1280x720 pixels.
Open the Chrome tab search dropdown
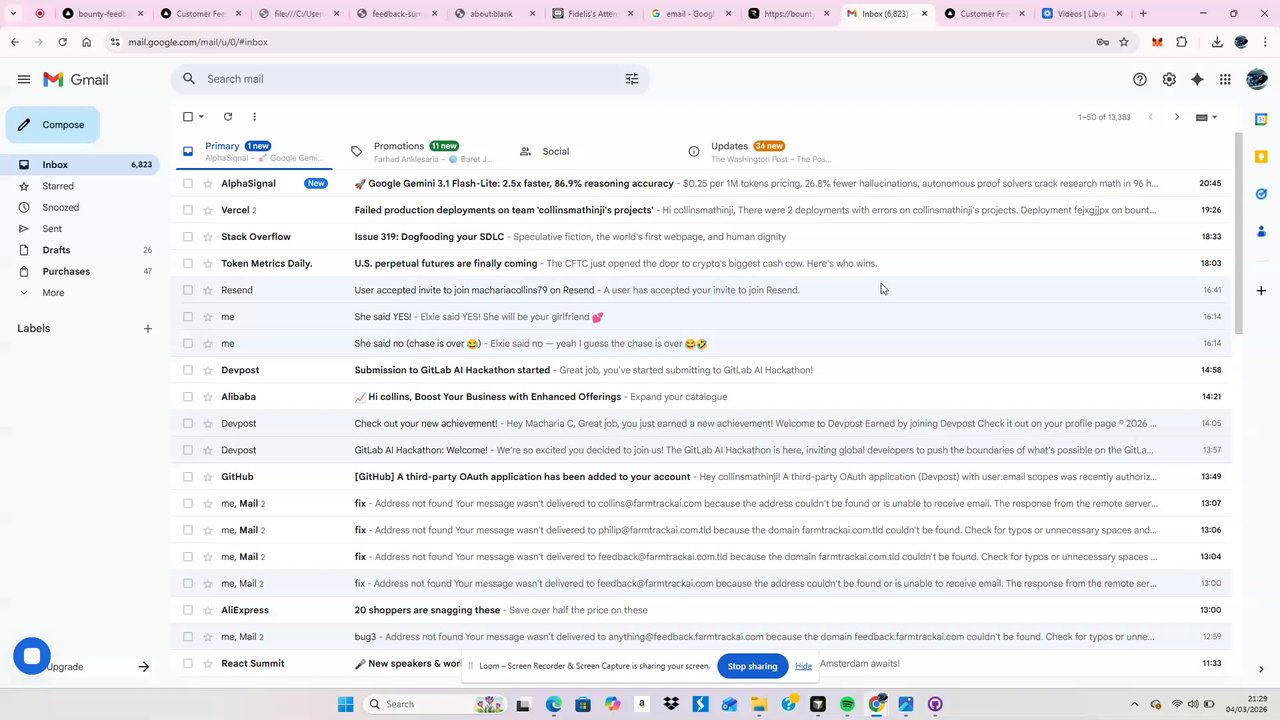point(13,13)
